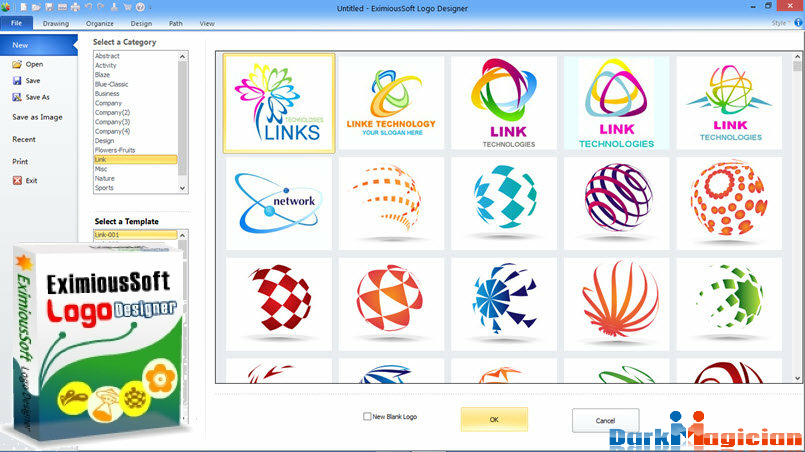Click the logo gallery scrollbar down arrow
Screen dimensions: 805x452
tap(797, 379)
